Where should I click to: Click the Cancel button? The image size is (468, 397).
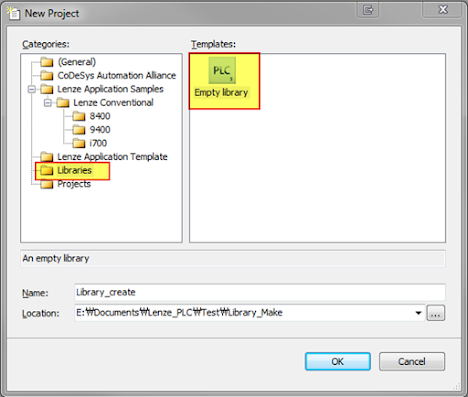coord(412,362)
